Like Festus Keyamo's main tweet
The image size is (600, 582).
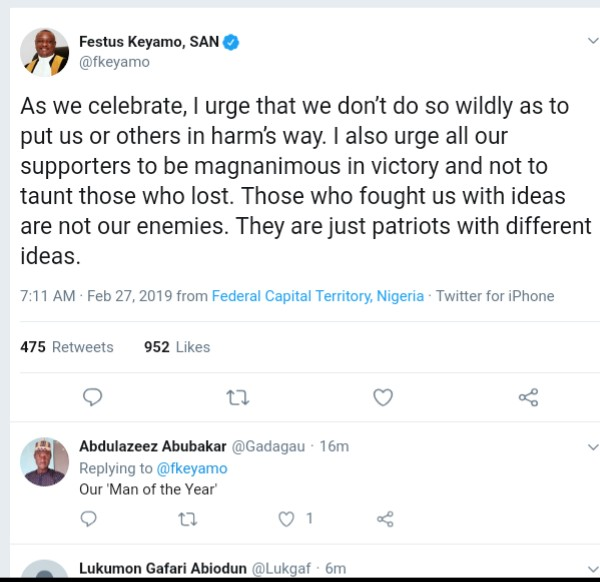tap(382, 397)
